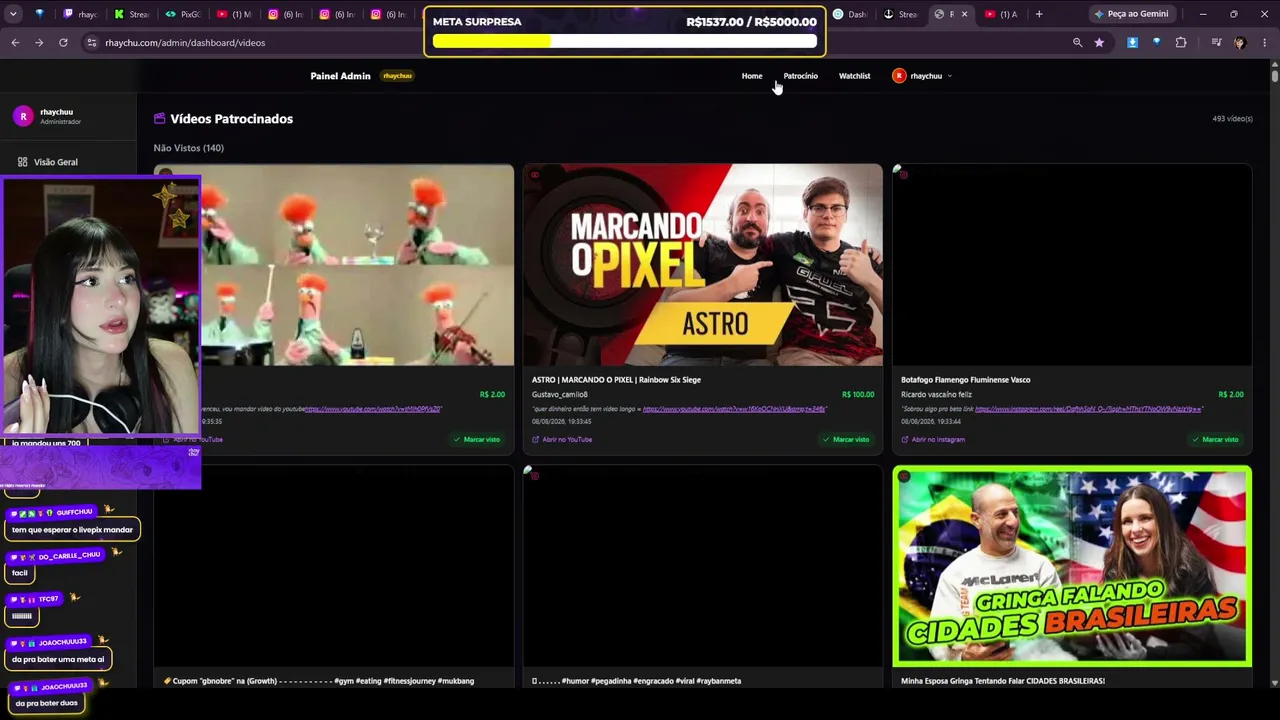Click the 493 vídeo(s) counter
The width and height of the screenshot is (1280, 720).
pyautogui.click(x=1232, y=119)
